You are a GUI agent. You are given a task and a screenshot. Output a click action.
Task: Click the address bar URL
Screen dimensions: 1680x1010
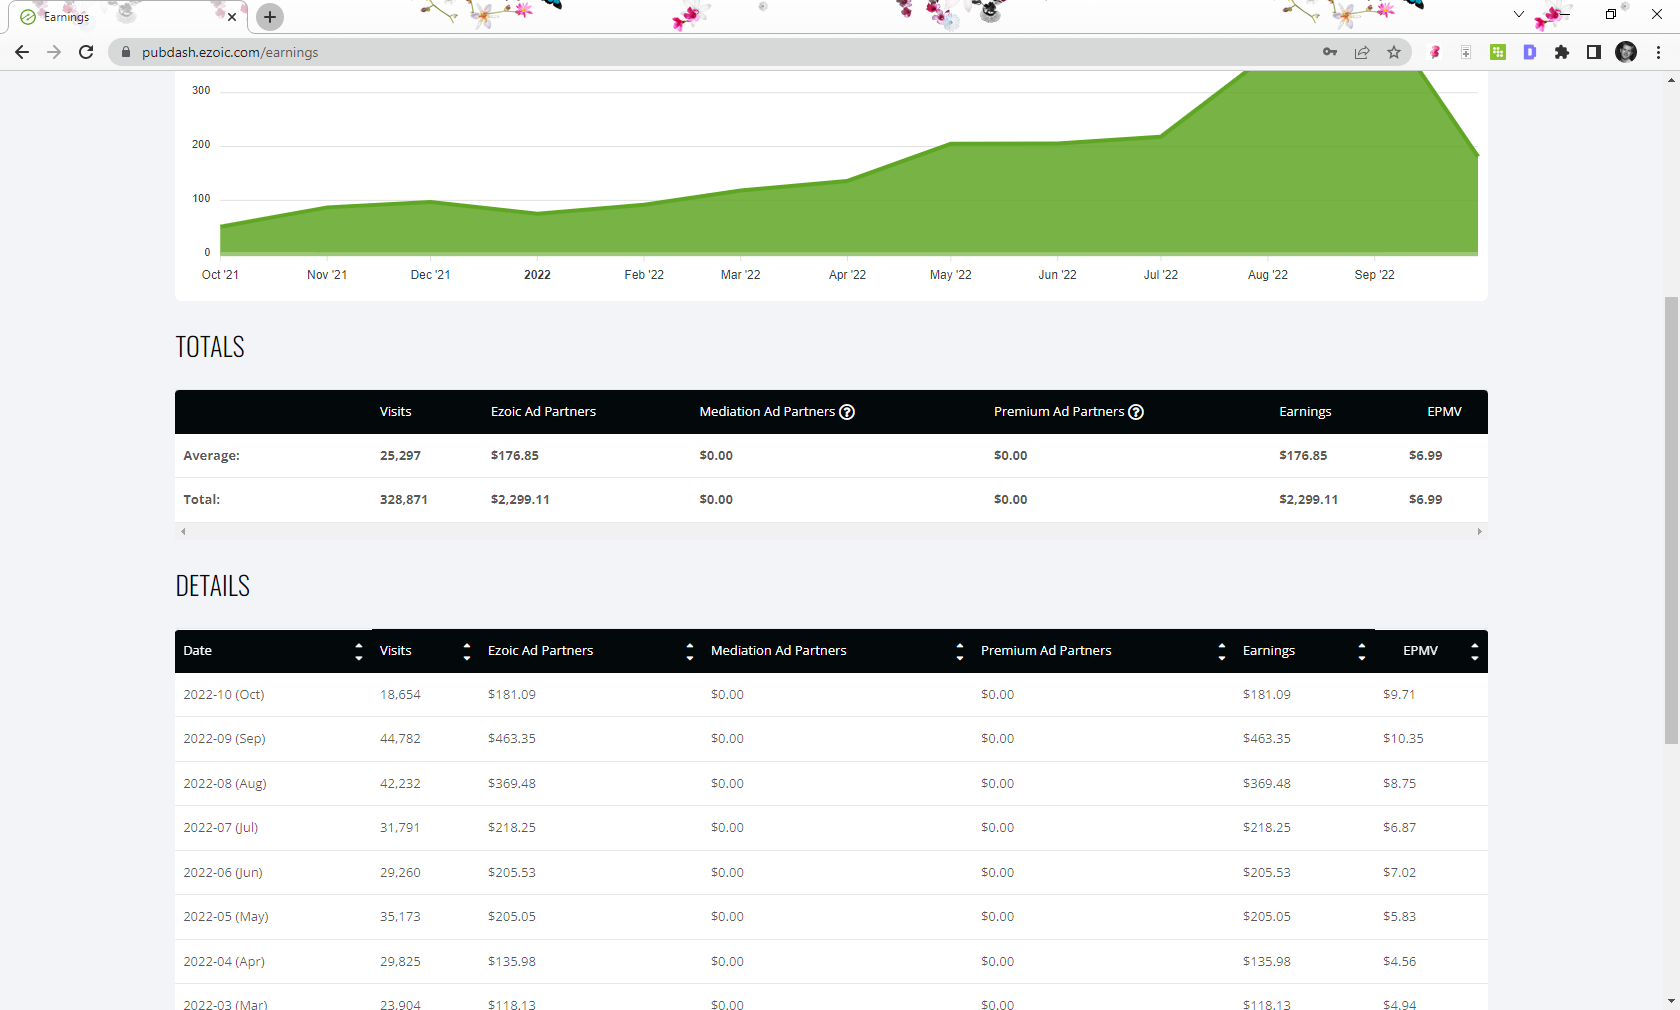[x=230, y=52]
